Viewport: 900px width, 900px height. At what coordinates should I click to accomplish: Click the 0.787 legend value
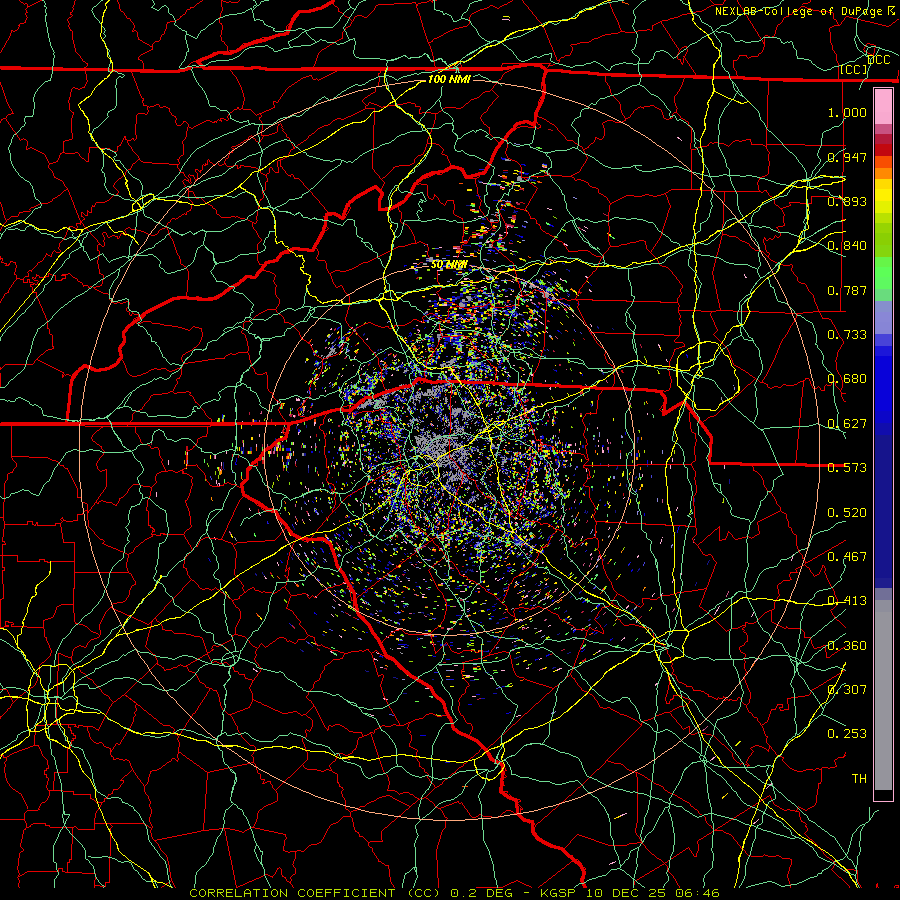click(x=847, y=290)
